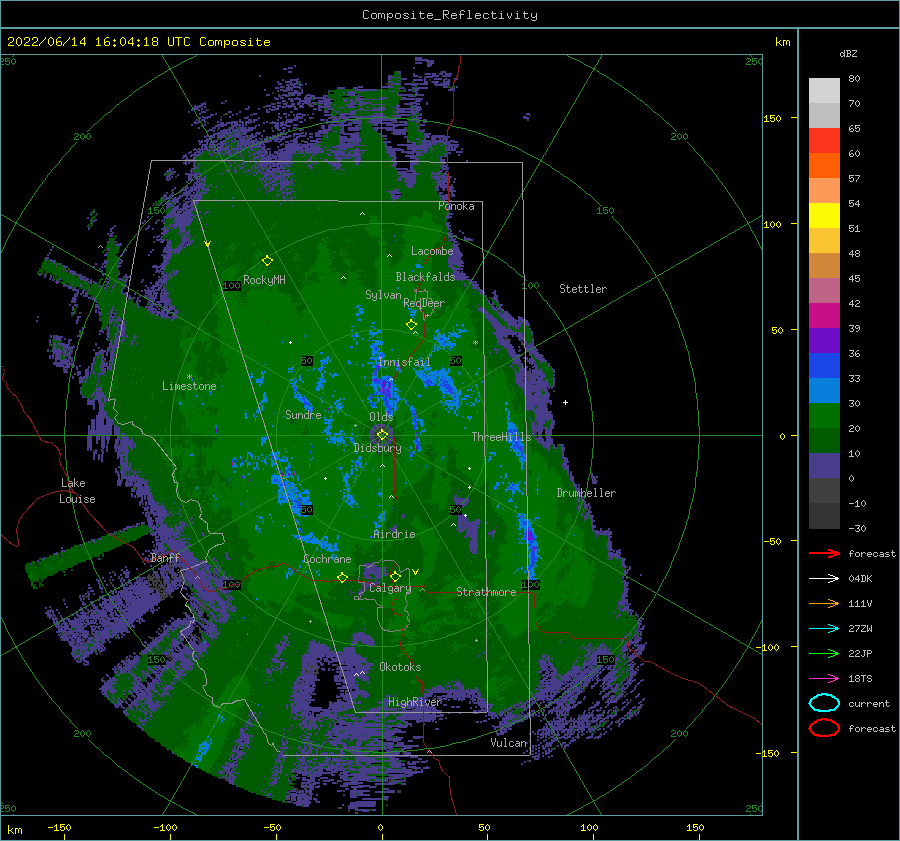Click the ThreeHills label
900x841 pixels.
tap(501, 437)
